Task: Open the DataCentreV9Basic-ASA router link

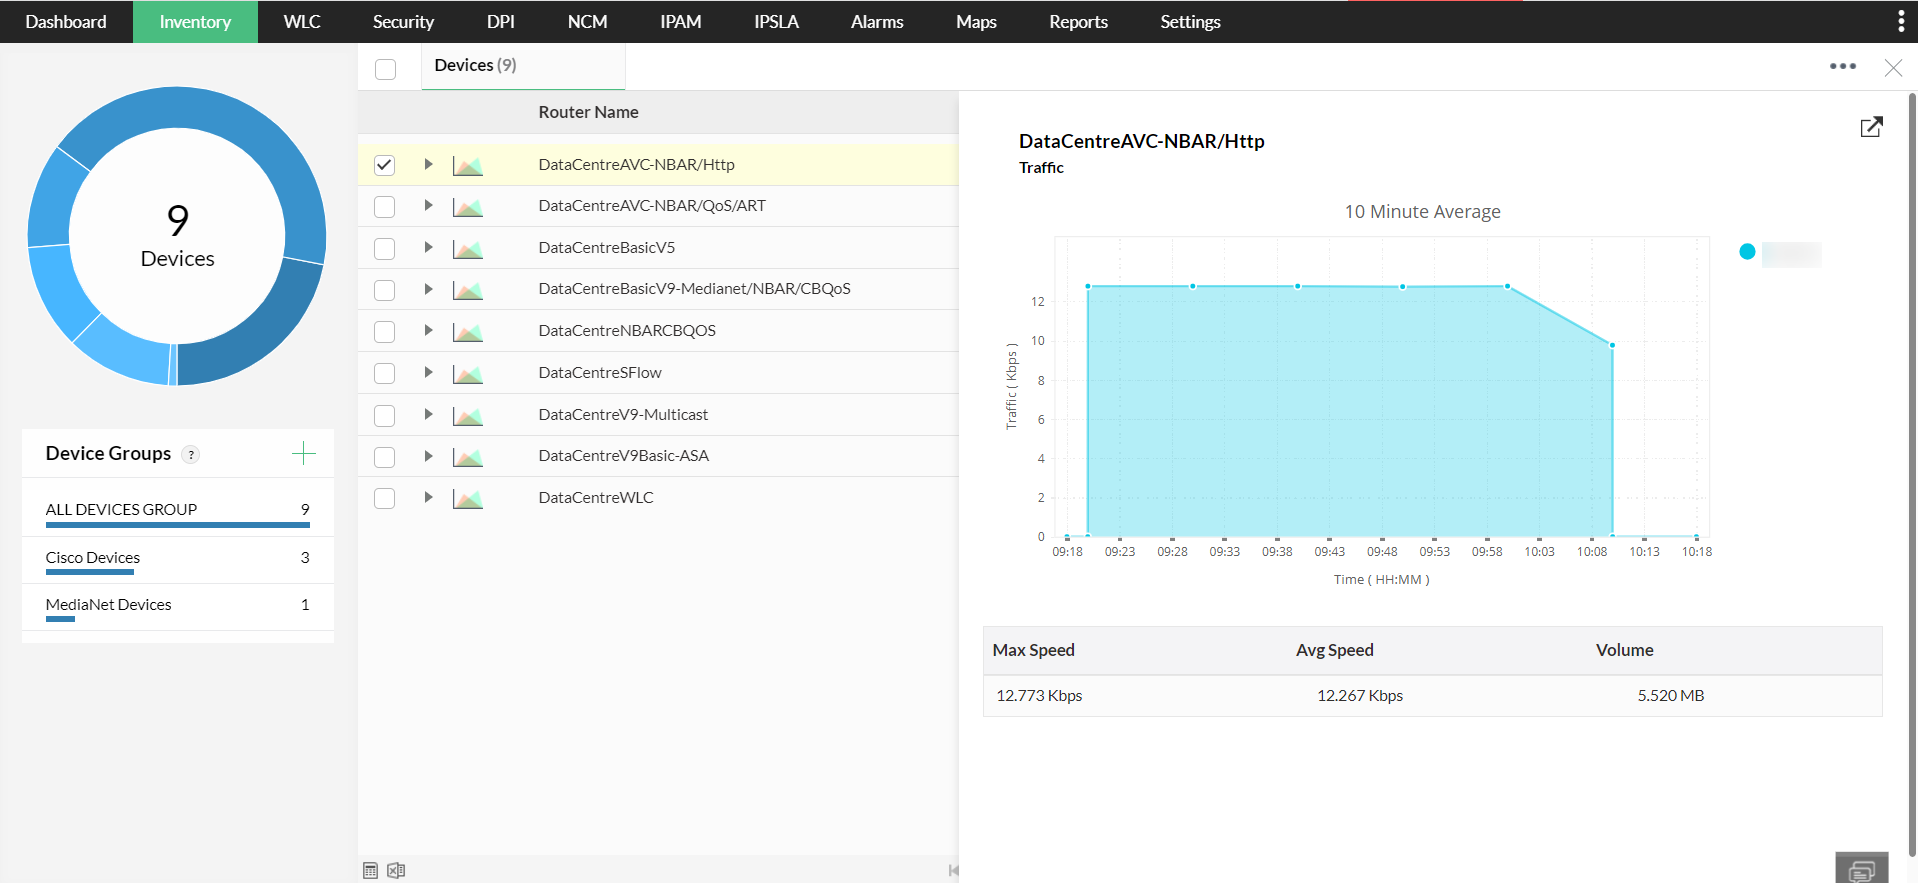Action: (x=623, y=456)
